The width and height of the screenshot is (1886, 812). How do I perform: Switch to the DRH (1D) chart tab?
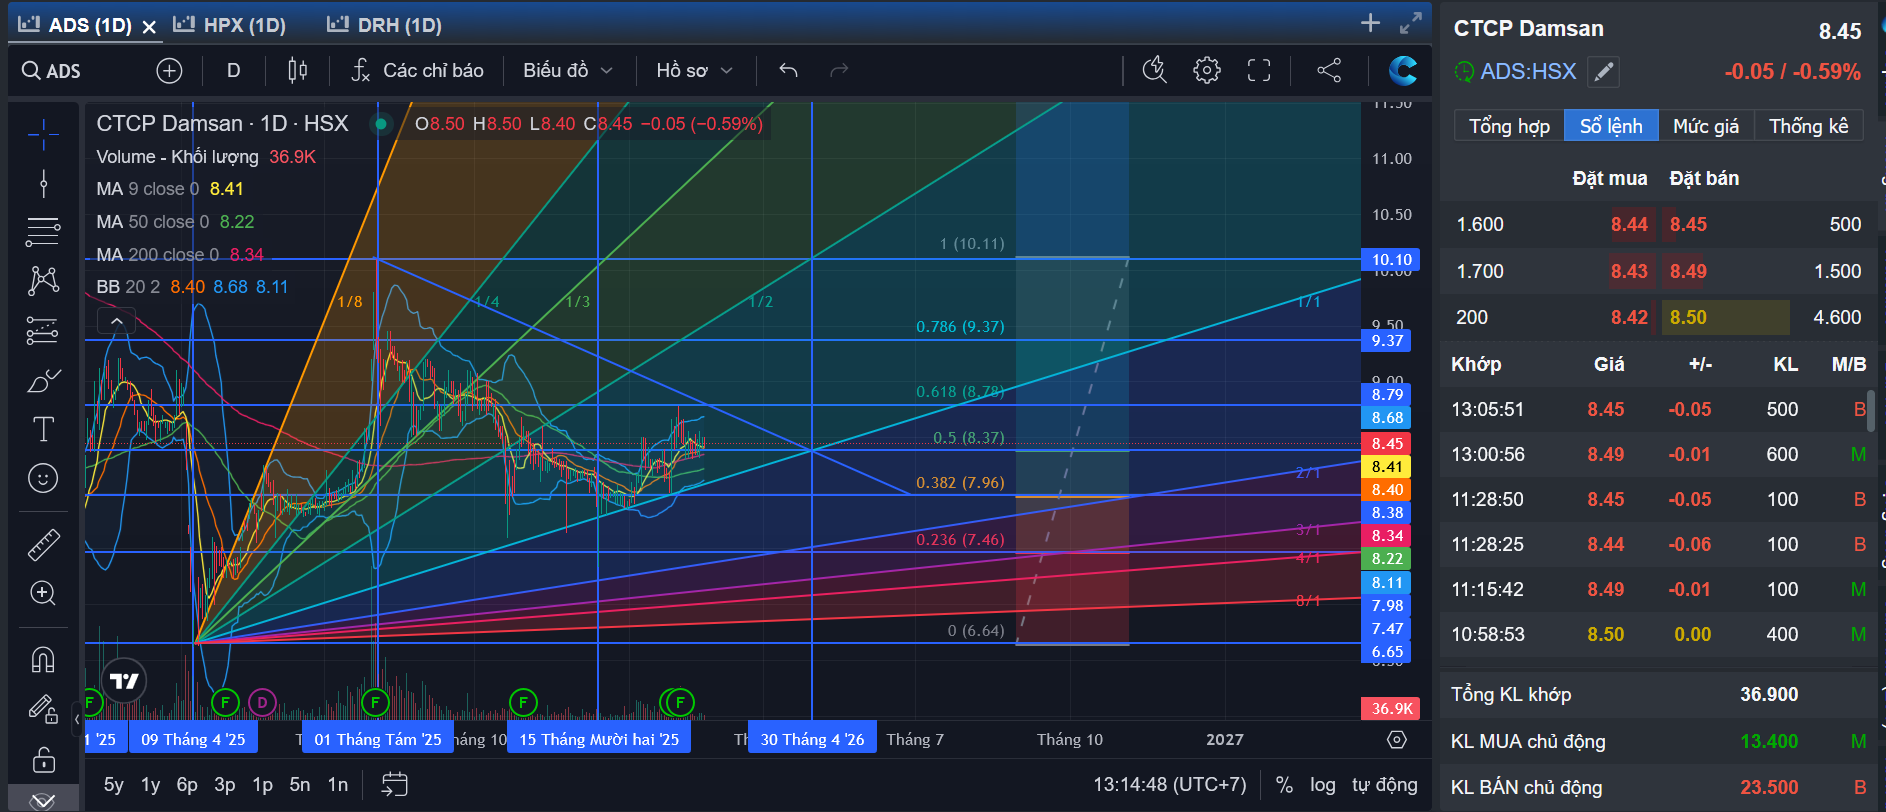tap(385, 25)
